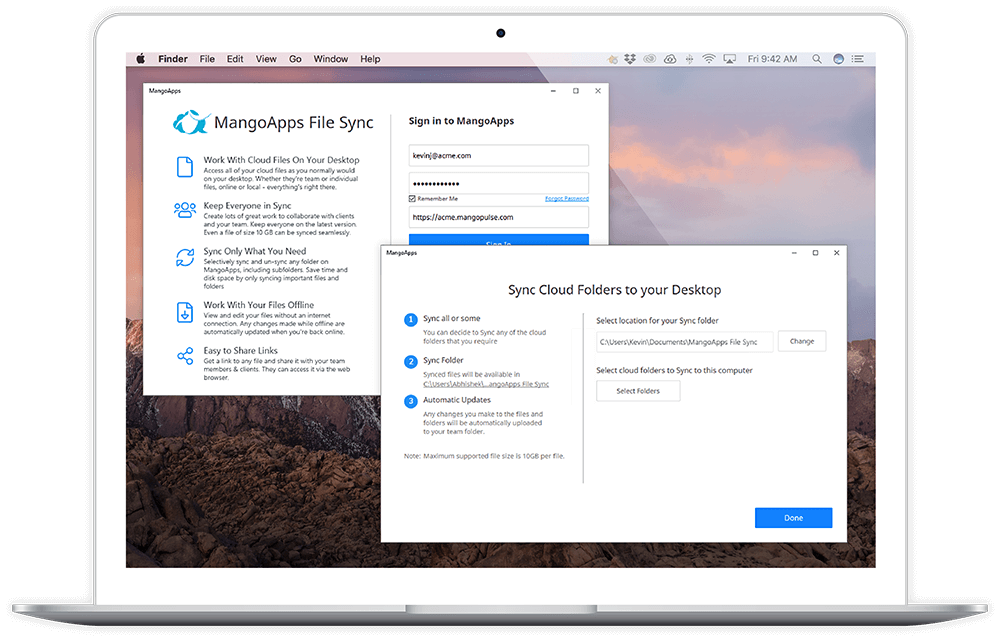
Task: Click the document icon beside Work With Cloud Files
Action: click(185, 166)
